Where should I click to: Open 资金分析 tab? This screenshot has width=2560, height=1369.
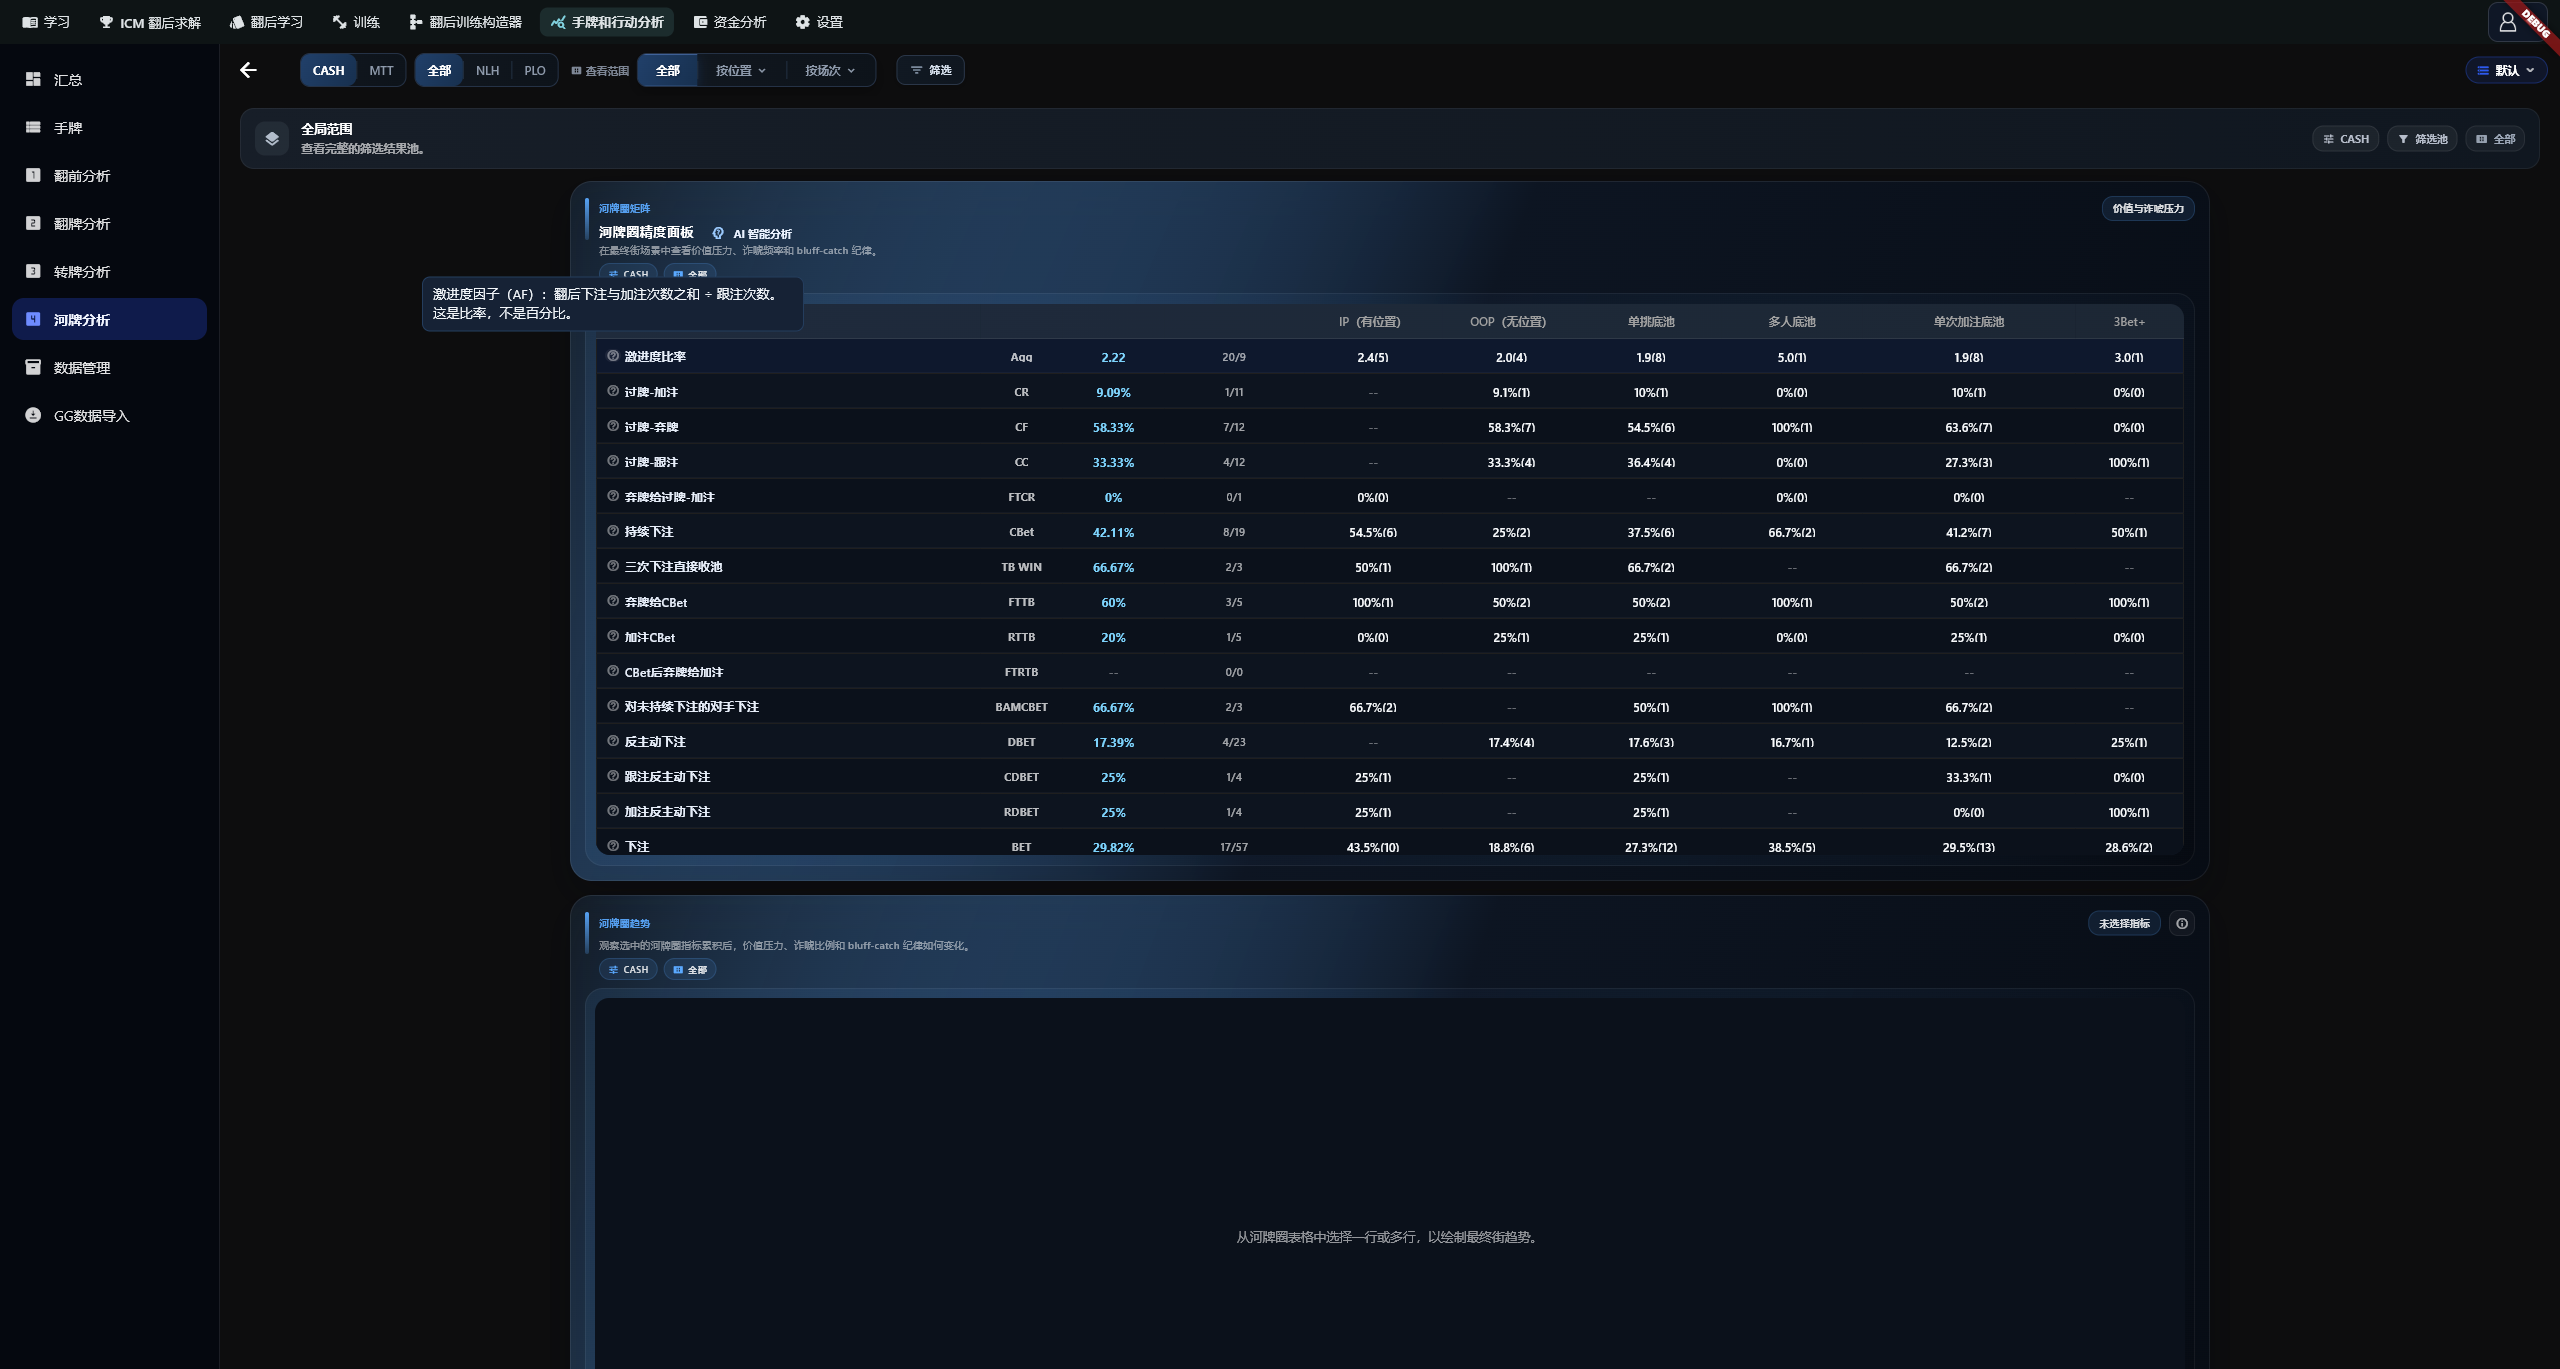coord(730,22)
